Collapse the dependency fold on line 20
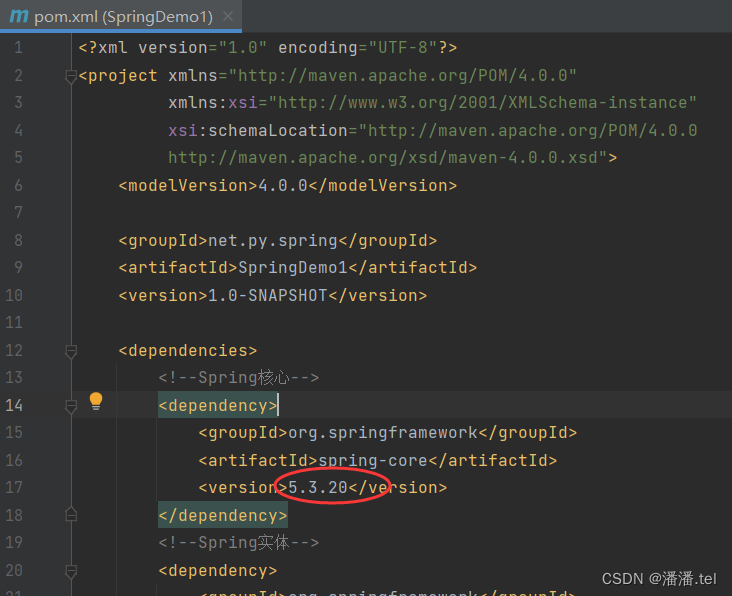The width and height of the screenshot is (732, 596). (71, 571)
